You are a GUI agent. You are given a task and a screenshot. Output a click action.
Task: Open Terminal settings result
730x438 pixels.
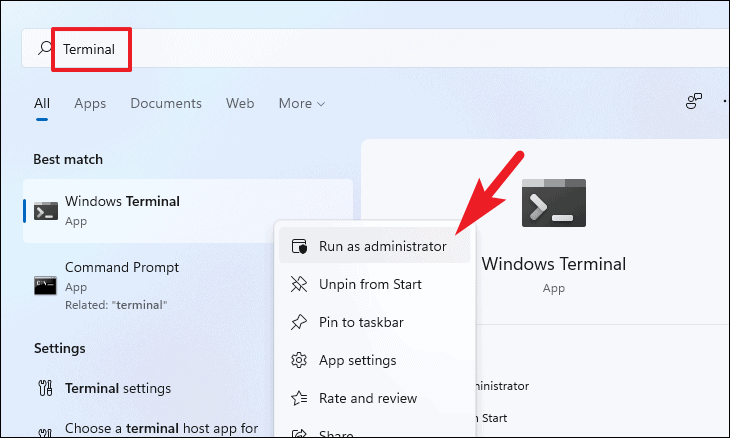[148, 388]
